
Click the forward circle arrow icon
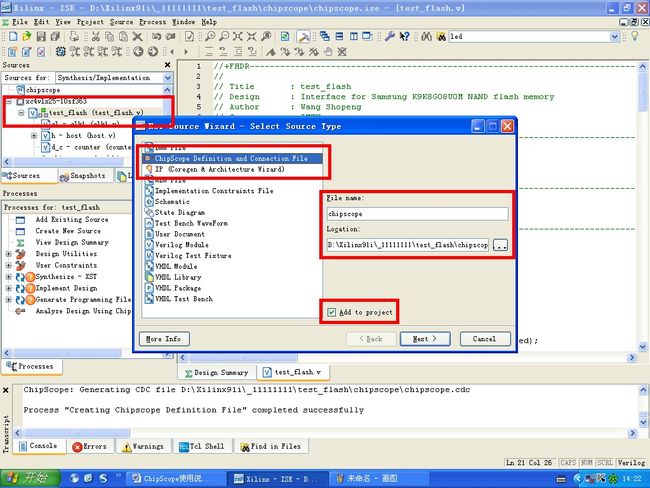(x=153, y=51)
